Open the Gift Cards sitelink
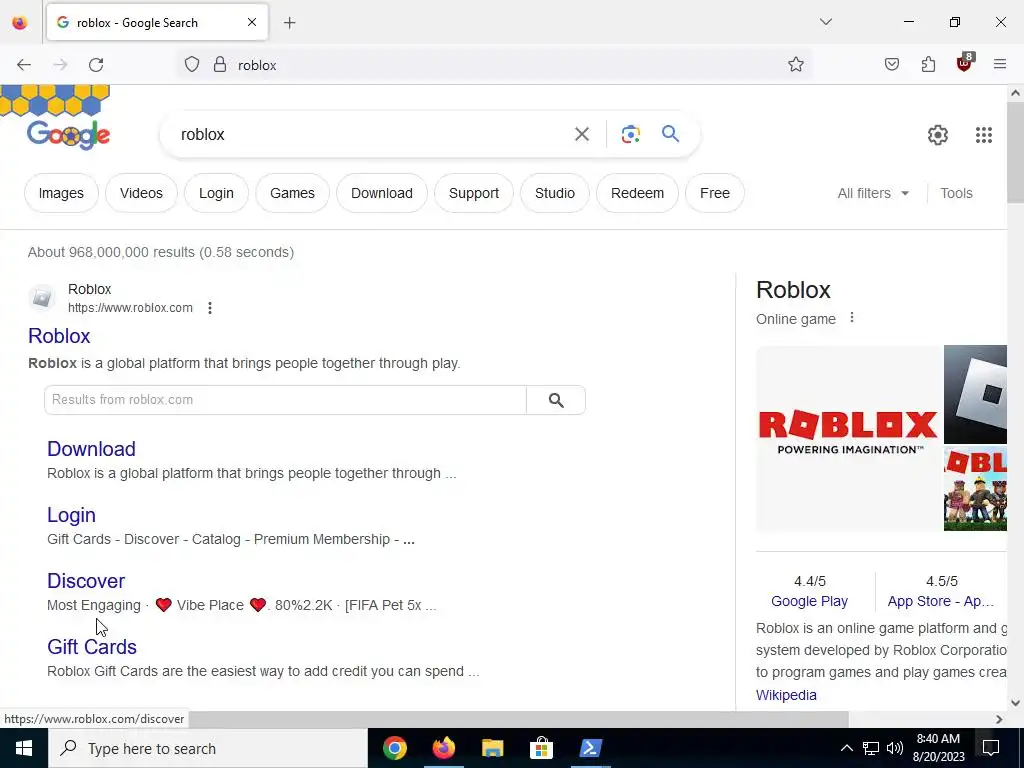 [x=92, y=647]
